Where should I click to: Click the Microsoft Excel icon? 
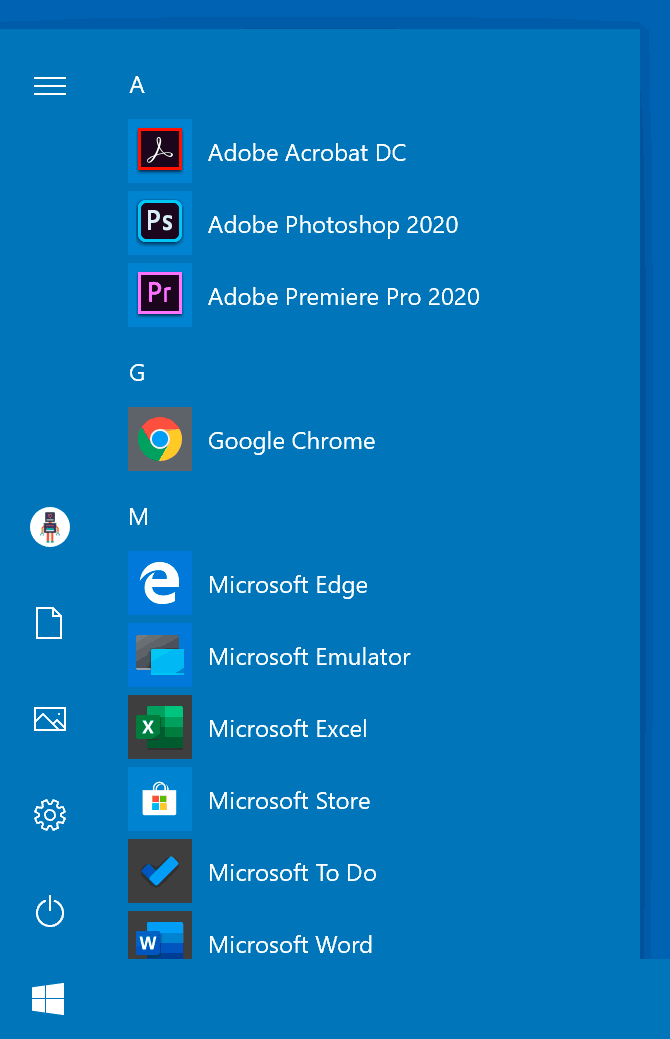(160, 727)
